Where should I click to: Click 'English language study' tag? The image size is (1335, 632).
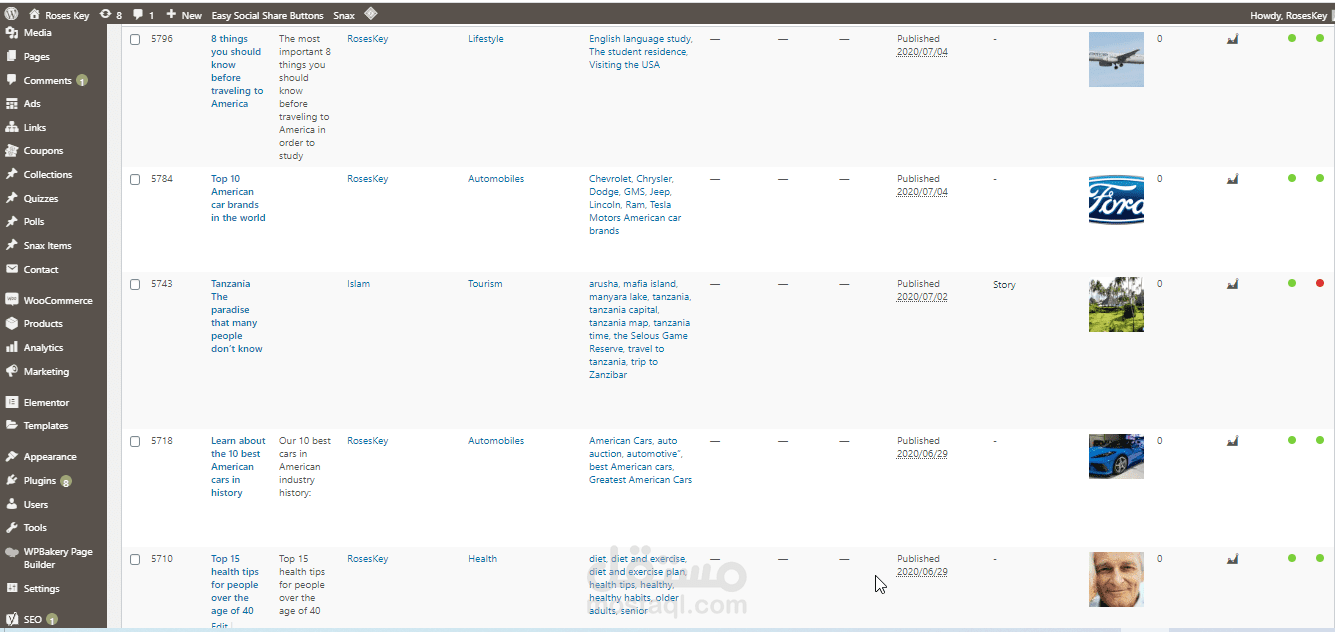(x=640, y=39)
